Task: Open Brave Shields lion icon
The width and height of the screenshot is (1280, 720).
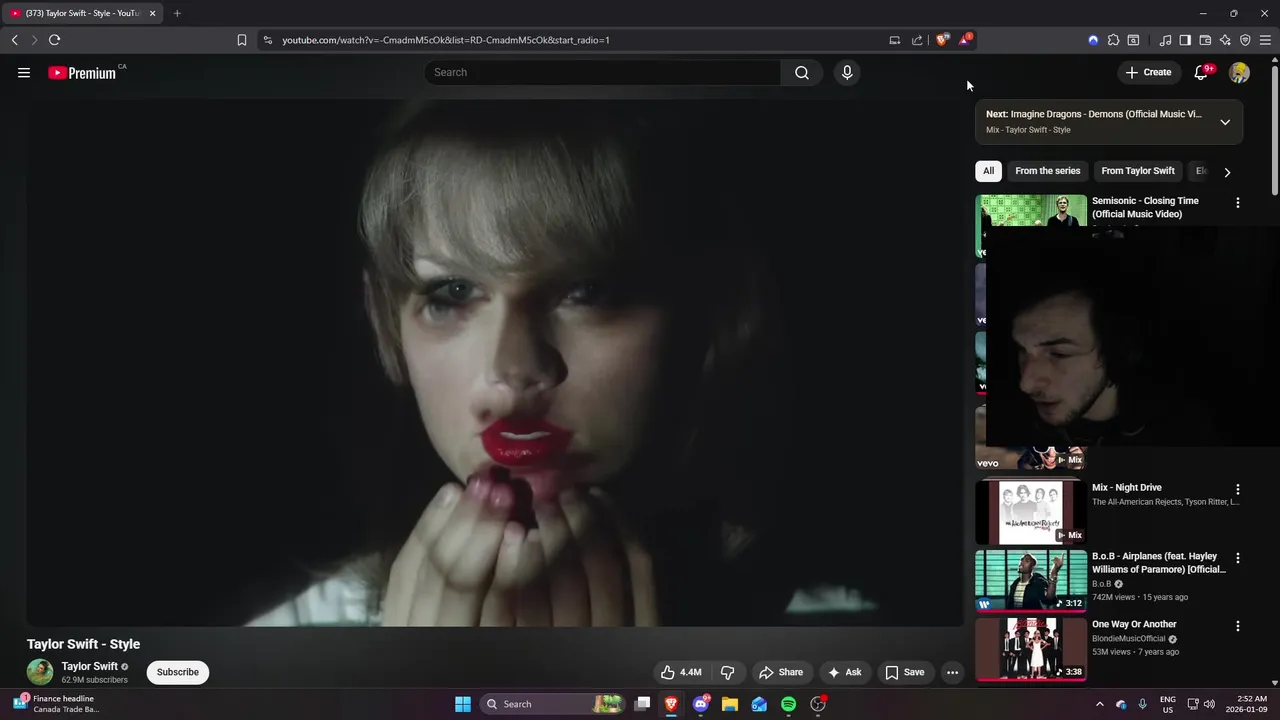Action: pyautogui.click(x=942, y=40)
